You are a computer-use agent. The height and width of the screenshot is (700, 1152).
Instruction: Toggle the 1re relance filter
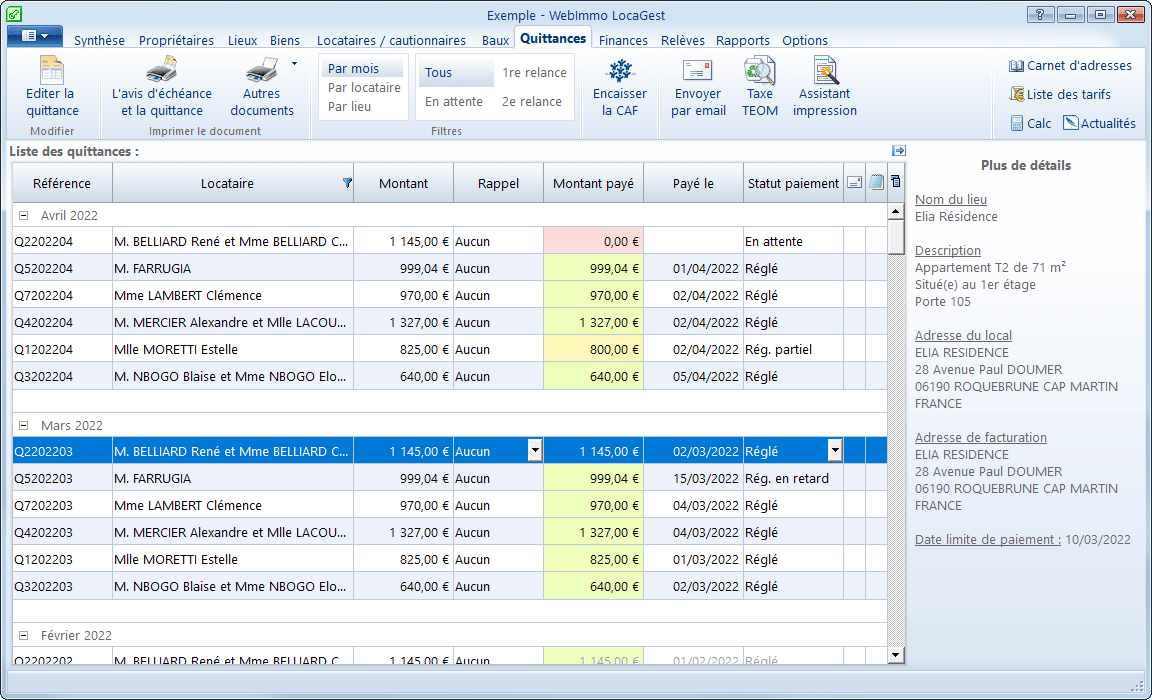coord(534,73)
